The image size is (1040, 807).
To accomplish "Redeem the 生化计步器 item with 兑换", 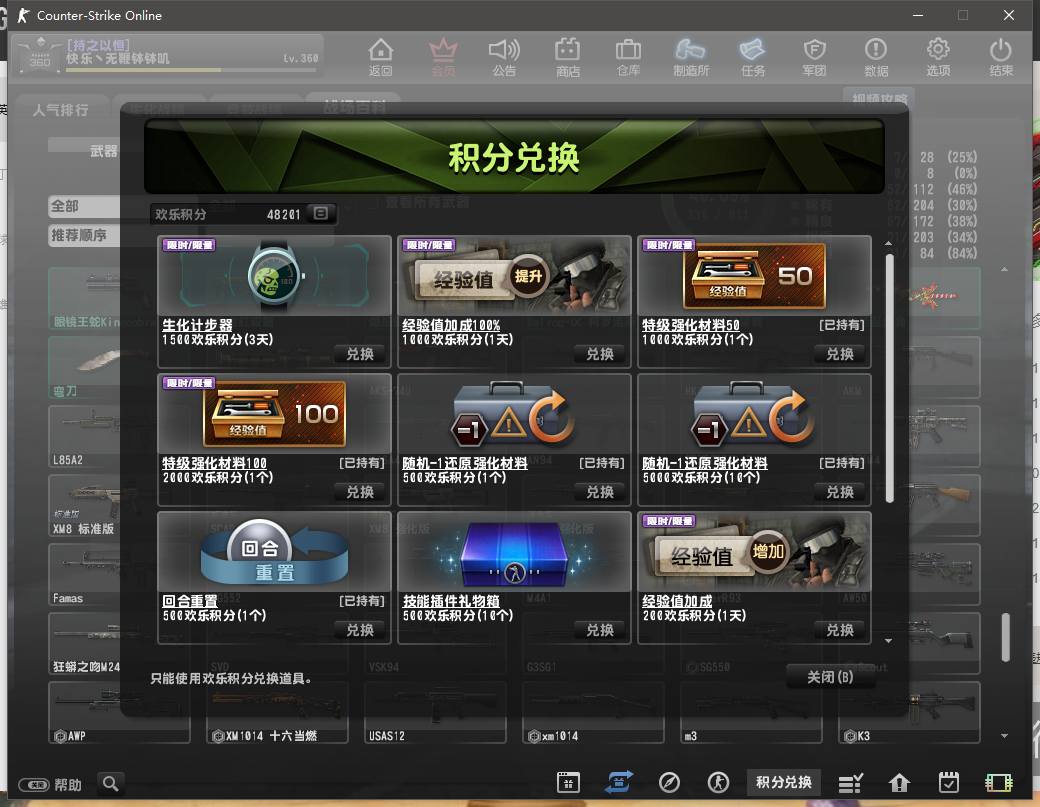I will (x=360, y=354).
